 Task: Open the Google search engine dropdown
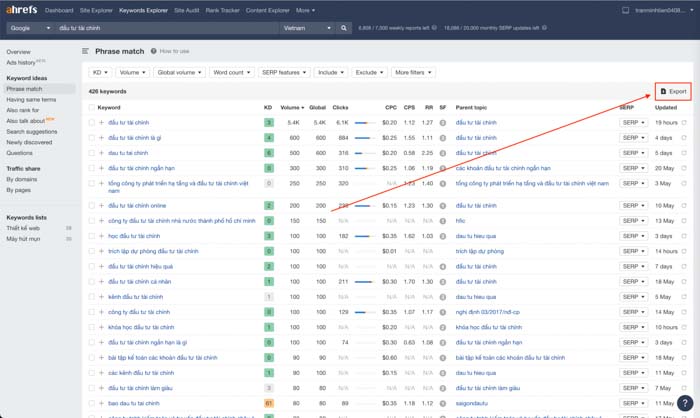click(x=30, y=28)
